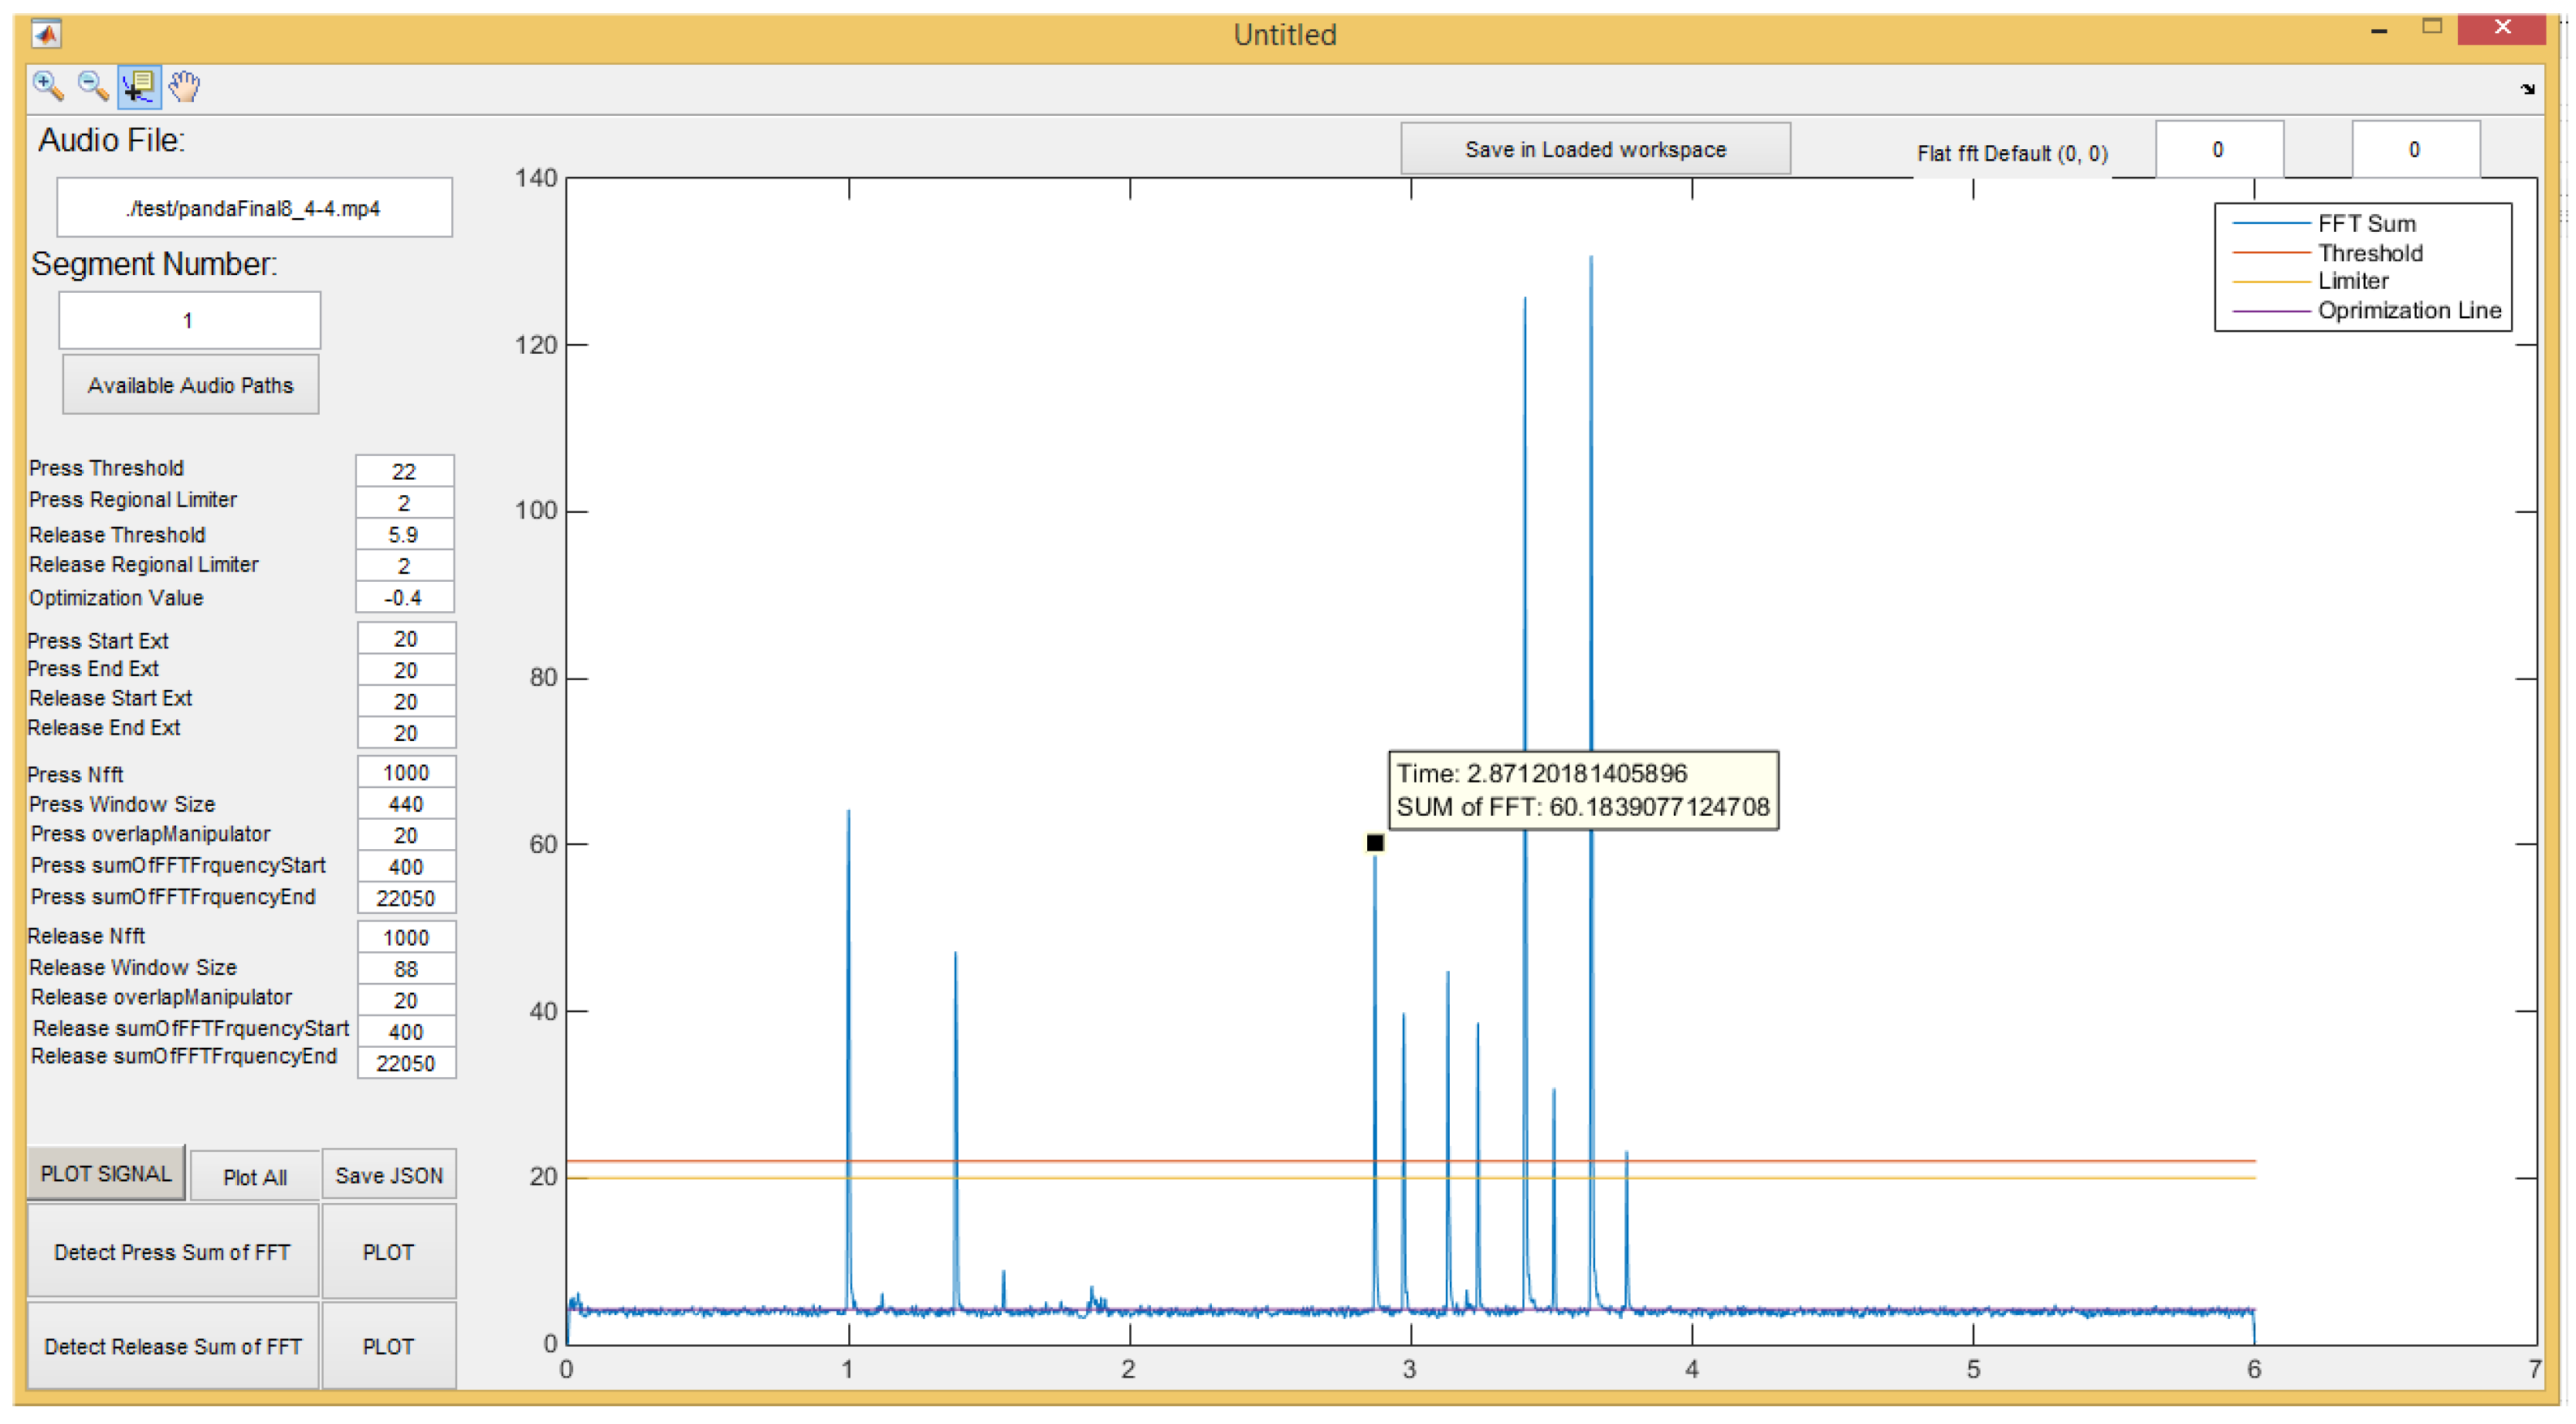
Task: Edit Press Window Size value 440
Action: (x=406, y=804)
